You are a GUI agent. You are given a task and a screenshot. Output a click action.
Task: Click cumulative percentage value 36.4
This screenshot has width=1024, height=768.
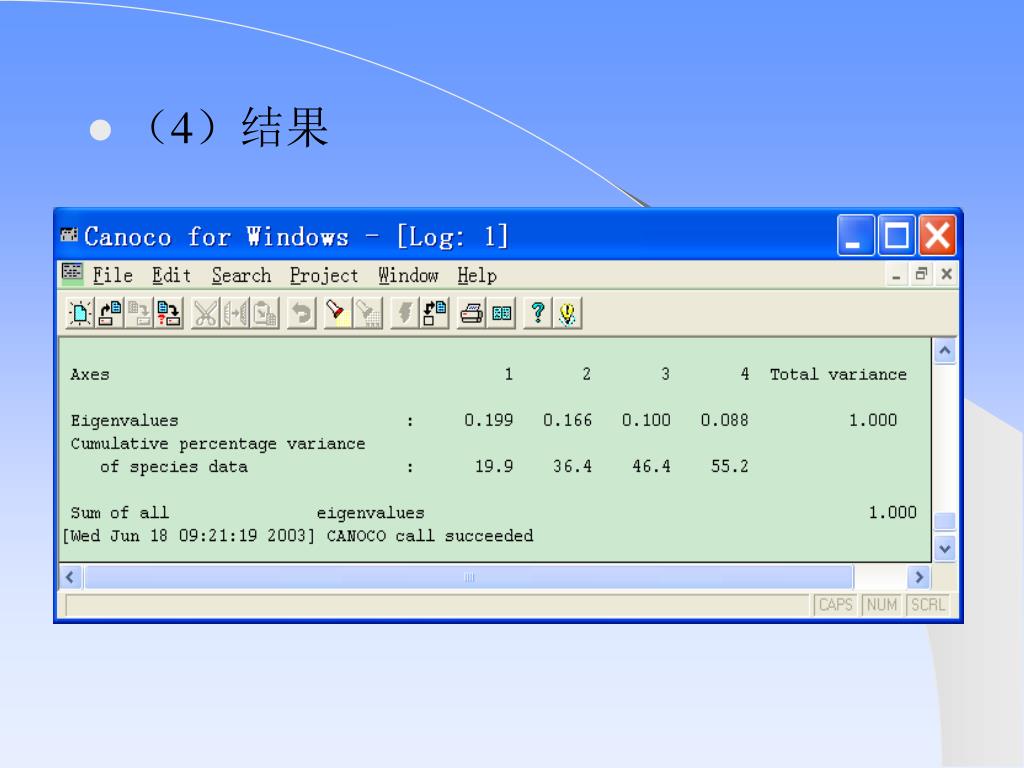pos(572,466)
